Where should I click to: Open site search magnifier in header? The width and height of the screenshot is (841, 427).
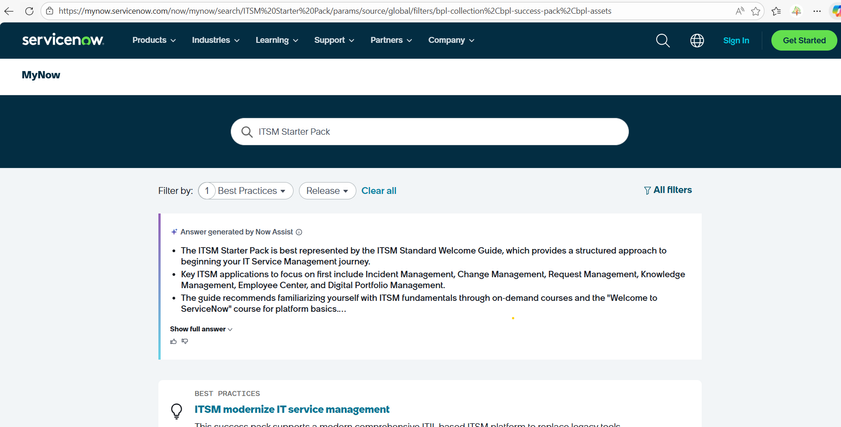662,40
